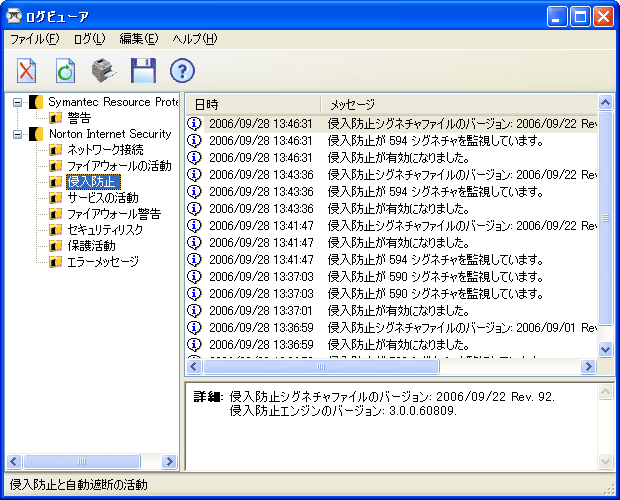620x500 pixels.
Task: Click detail text 侵入防止エンジンのバージョン: 3.0.0.60809
Action: tap(343, 411)
